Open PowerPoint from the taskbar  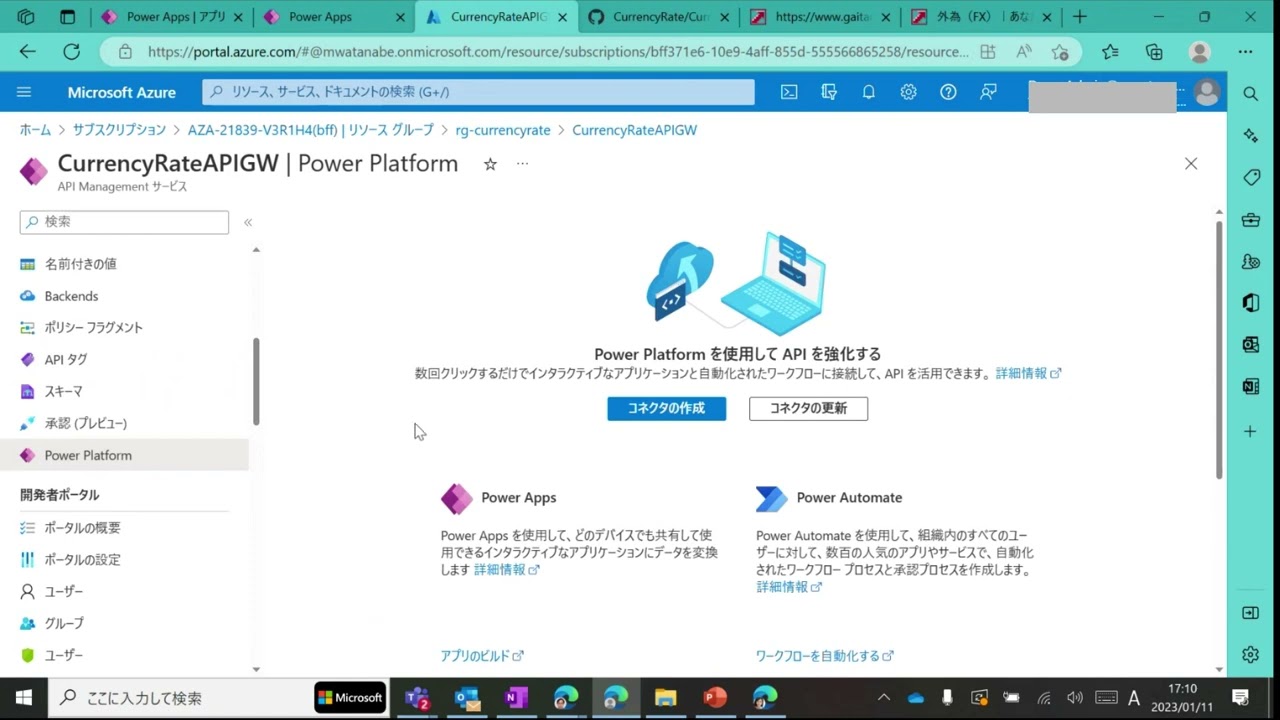715,697
